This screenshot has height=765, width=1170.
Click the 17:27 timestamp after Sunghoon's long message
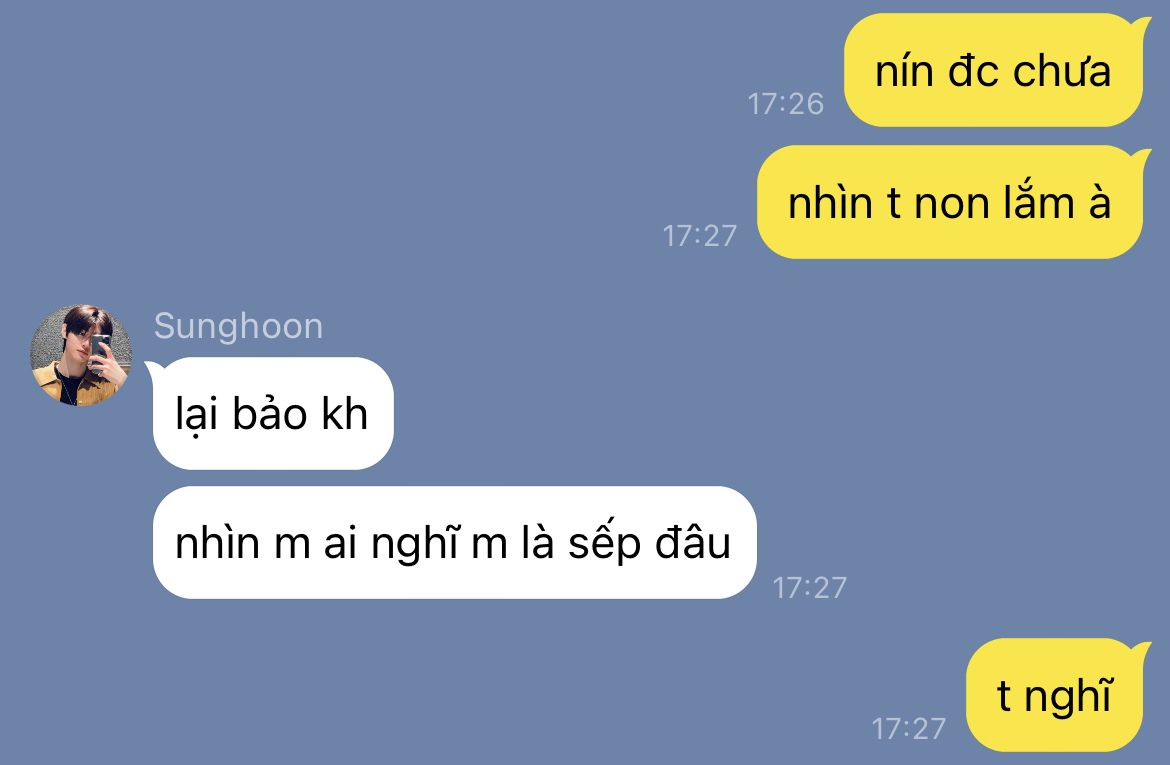tap(810, 588)
